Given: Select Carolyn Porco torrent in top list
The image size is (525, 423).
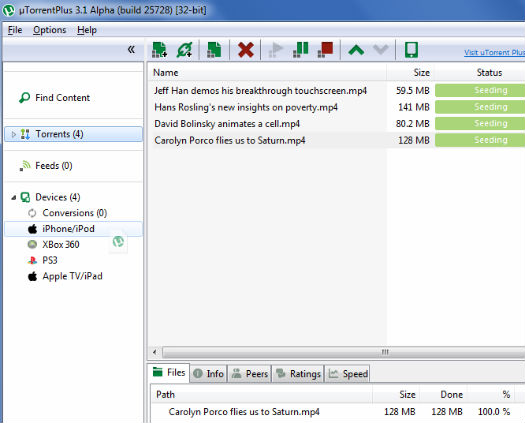Looking at the screenshot, I should point(230,140).
